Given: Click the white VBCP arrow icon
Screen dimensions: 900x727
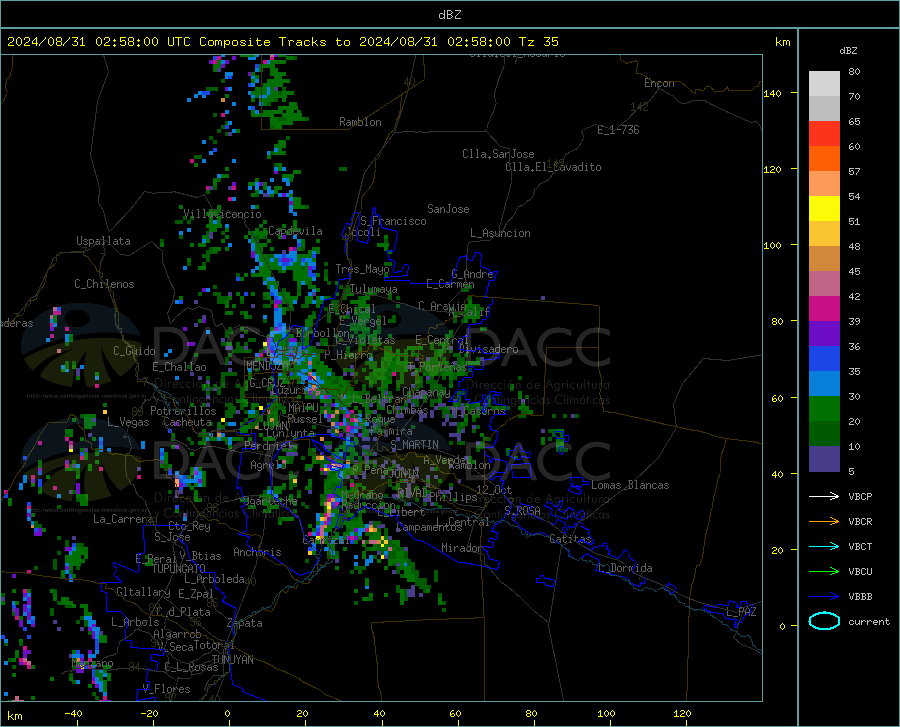Looking at the screenshot, I should click(x=824, y=496).
